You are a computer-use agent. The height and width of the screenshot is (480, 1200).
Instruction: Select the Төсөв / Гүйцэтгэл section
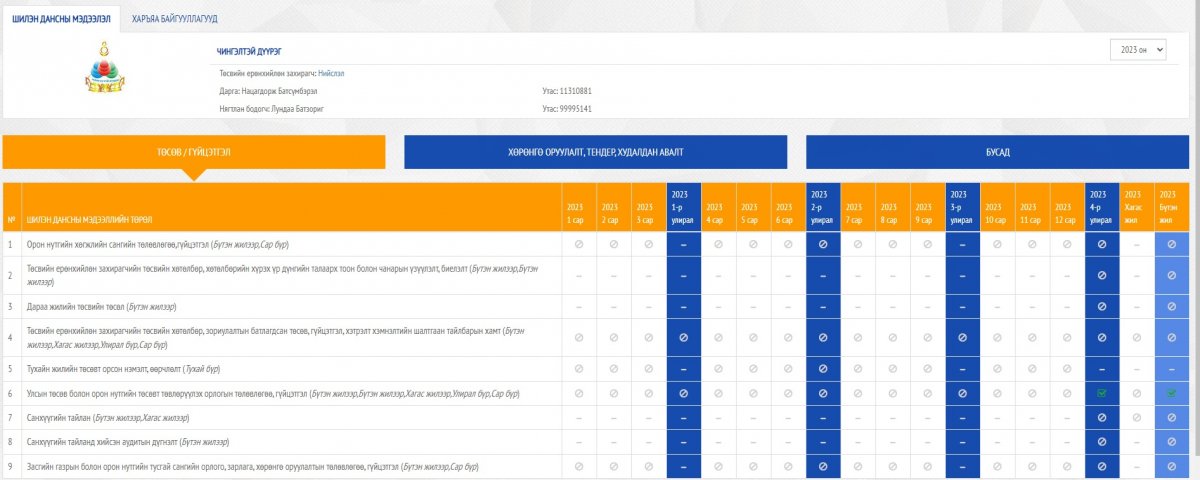[x=194, y=152]
